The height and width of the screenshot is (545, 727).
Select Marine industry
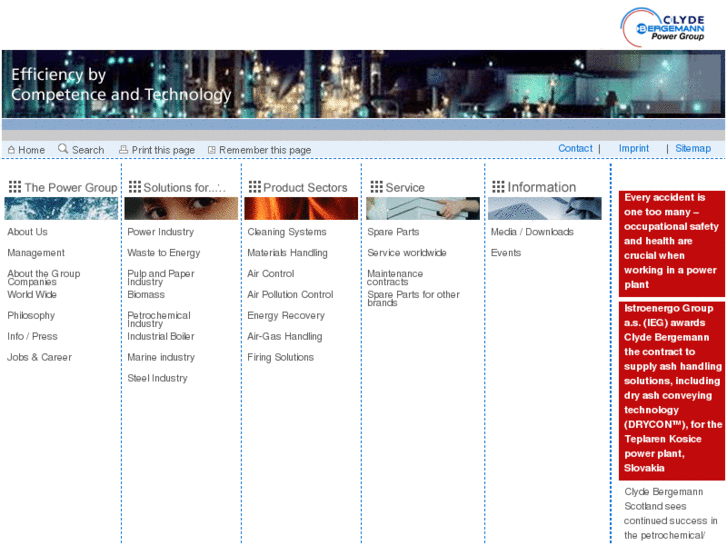(161, 357)
